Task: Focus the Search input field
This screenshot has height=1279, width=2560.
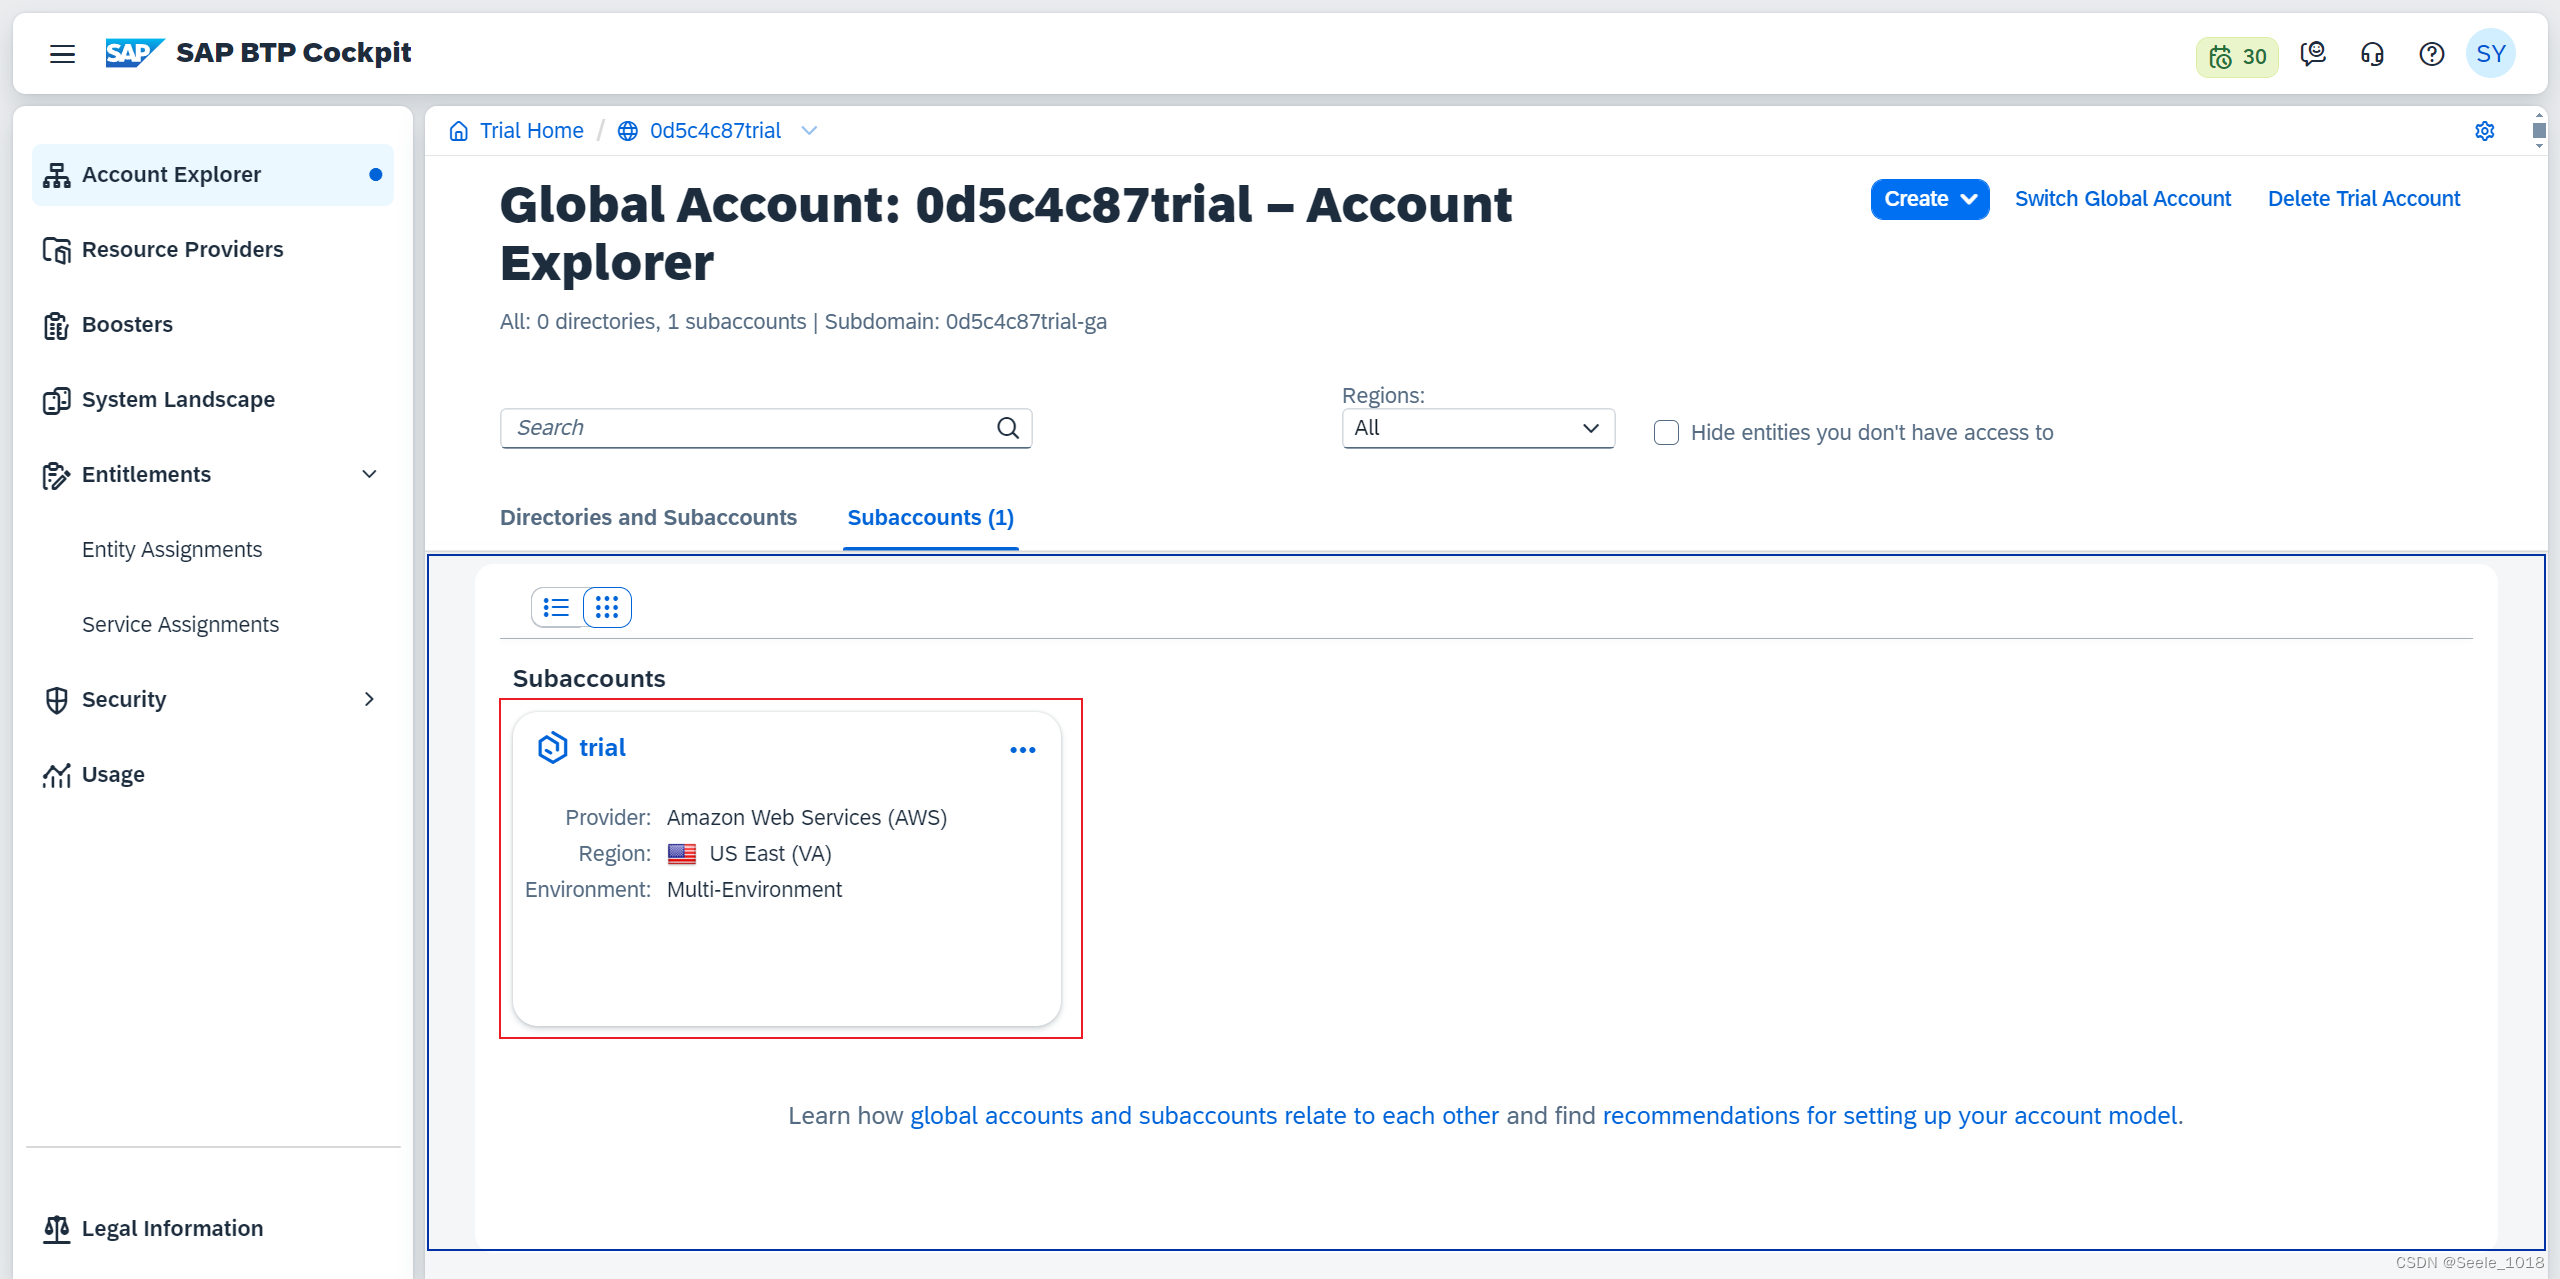Action: point(766,428)
